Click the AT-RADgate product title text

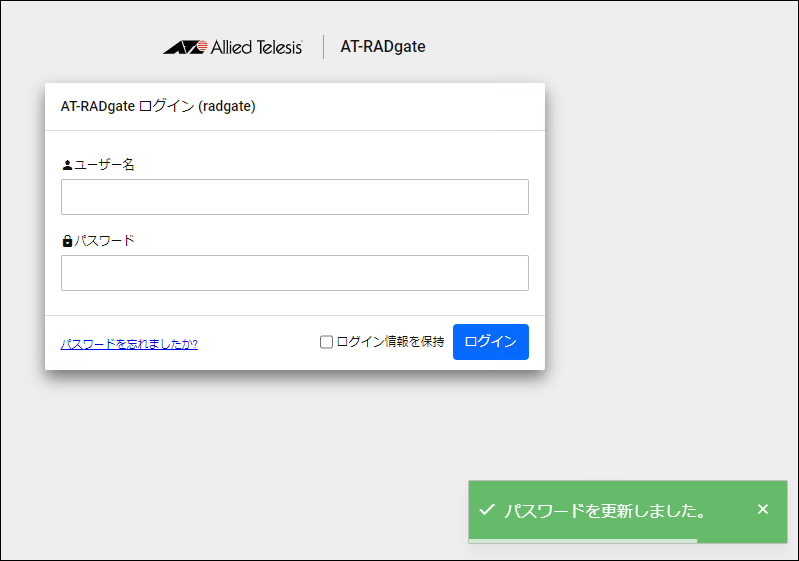click(x=383, y=47)
